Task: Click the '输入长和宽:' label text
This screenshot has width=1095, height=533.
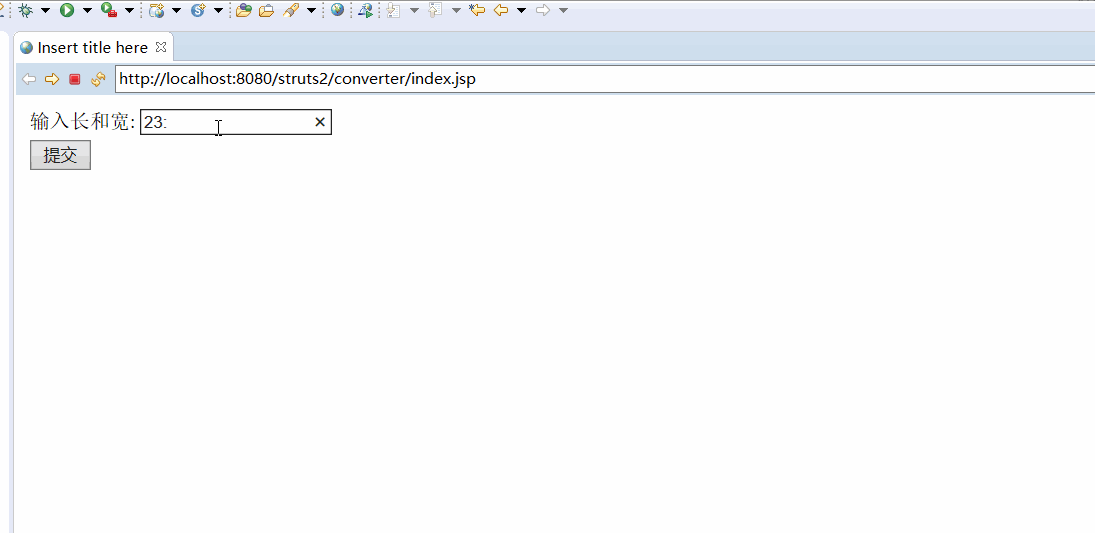Action: [x=83, y=122]
